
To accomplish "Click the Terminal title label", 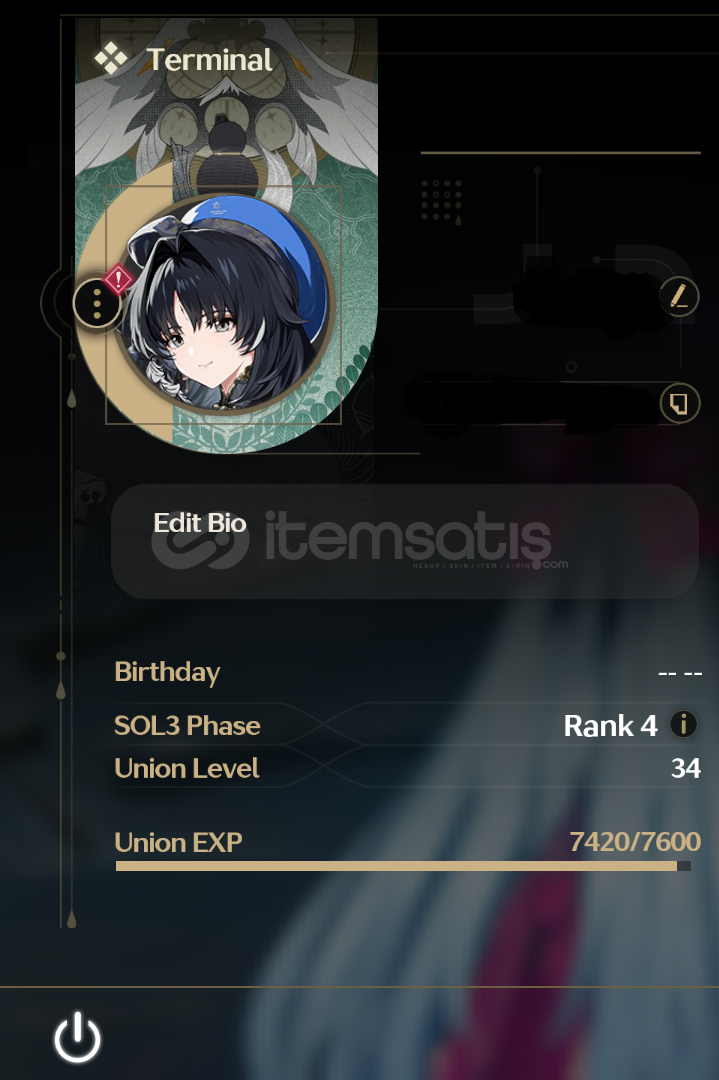I will pos(209,60).
